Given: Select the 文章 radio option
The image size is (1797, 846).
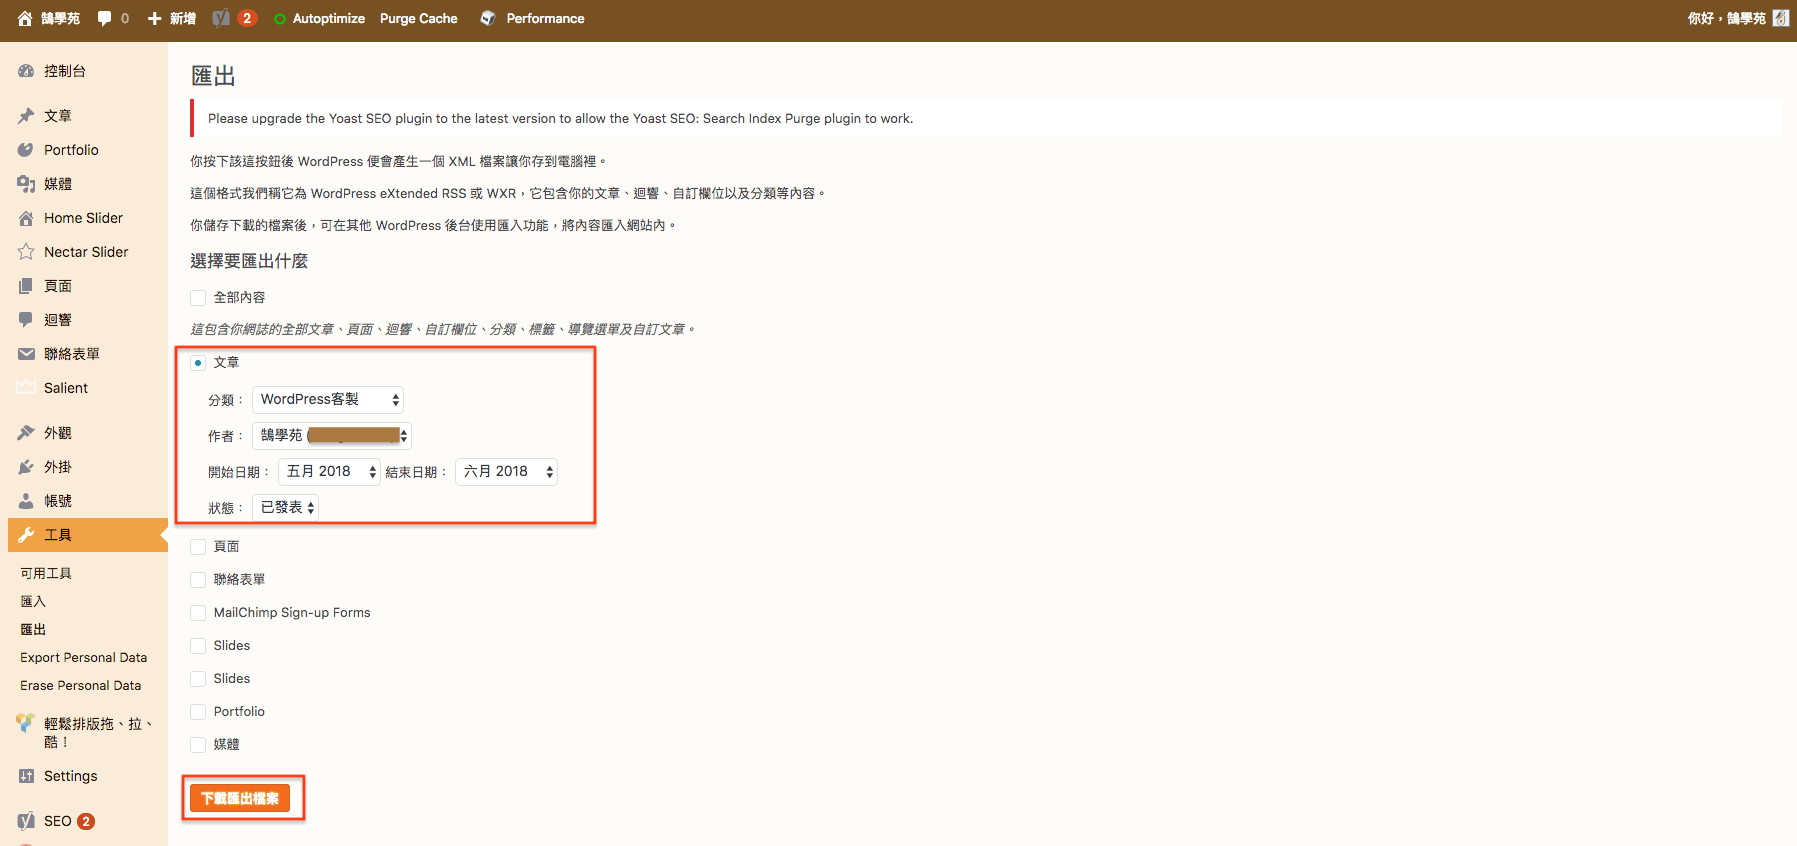Looking at the screenshot, I should pos(198,363).
